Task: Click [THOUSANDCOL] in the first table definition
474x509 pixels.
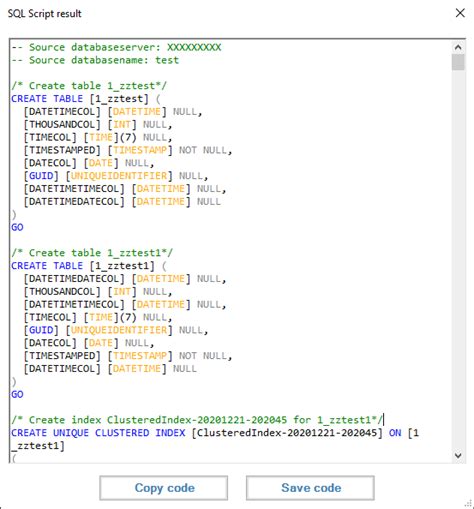Action: 62,125
